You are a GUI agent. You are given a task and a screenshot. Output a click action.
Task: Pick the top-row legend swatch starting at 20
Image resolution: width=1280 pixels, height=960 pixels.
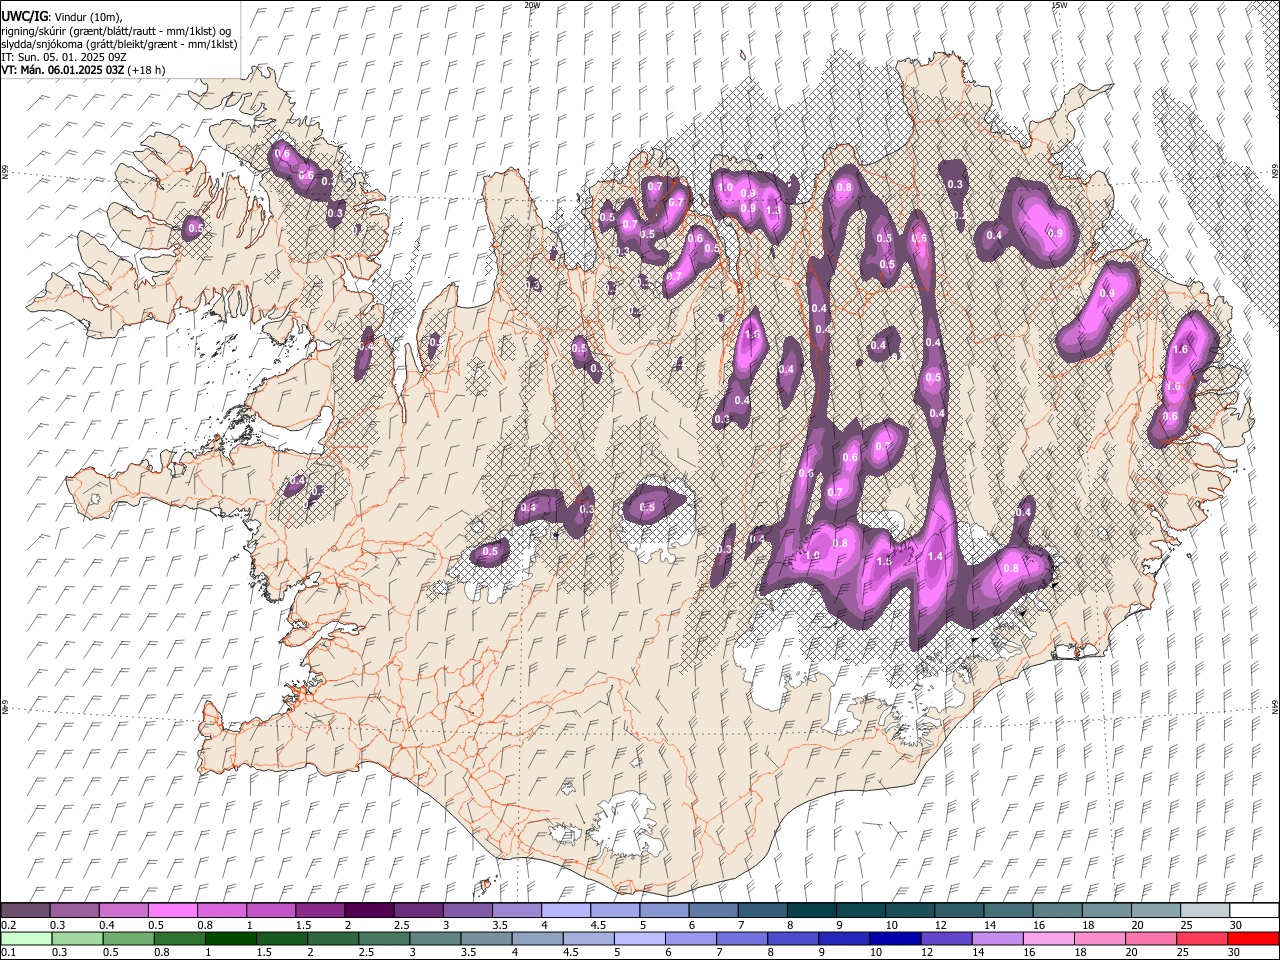click(1154, 910)
